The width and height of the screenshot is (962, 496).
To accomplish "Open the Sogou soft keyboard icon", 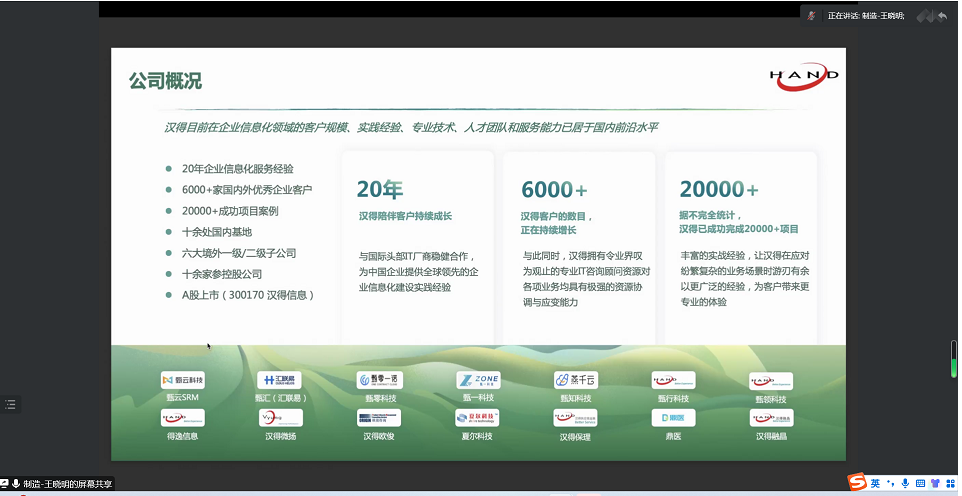I will (x=919, y=484).
